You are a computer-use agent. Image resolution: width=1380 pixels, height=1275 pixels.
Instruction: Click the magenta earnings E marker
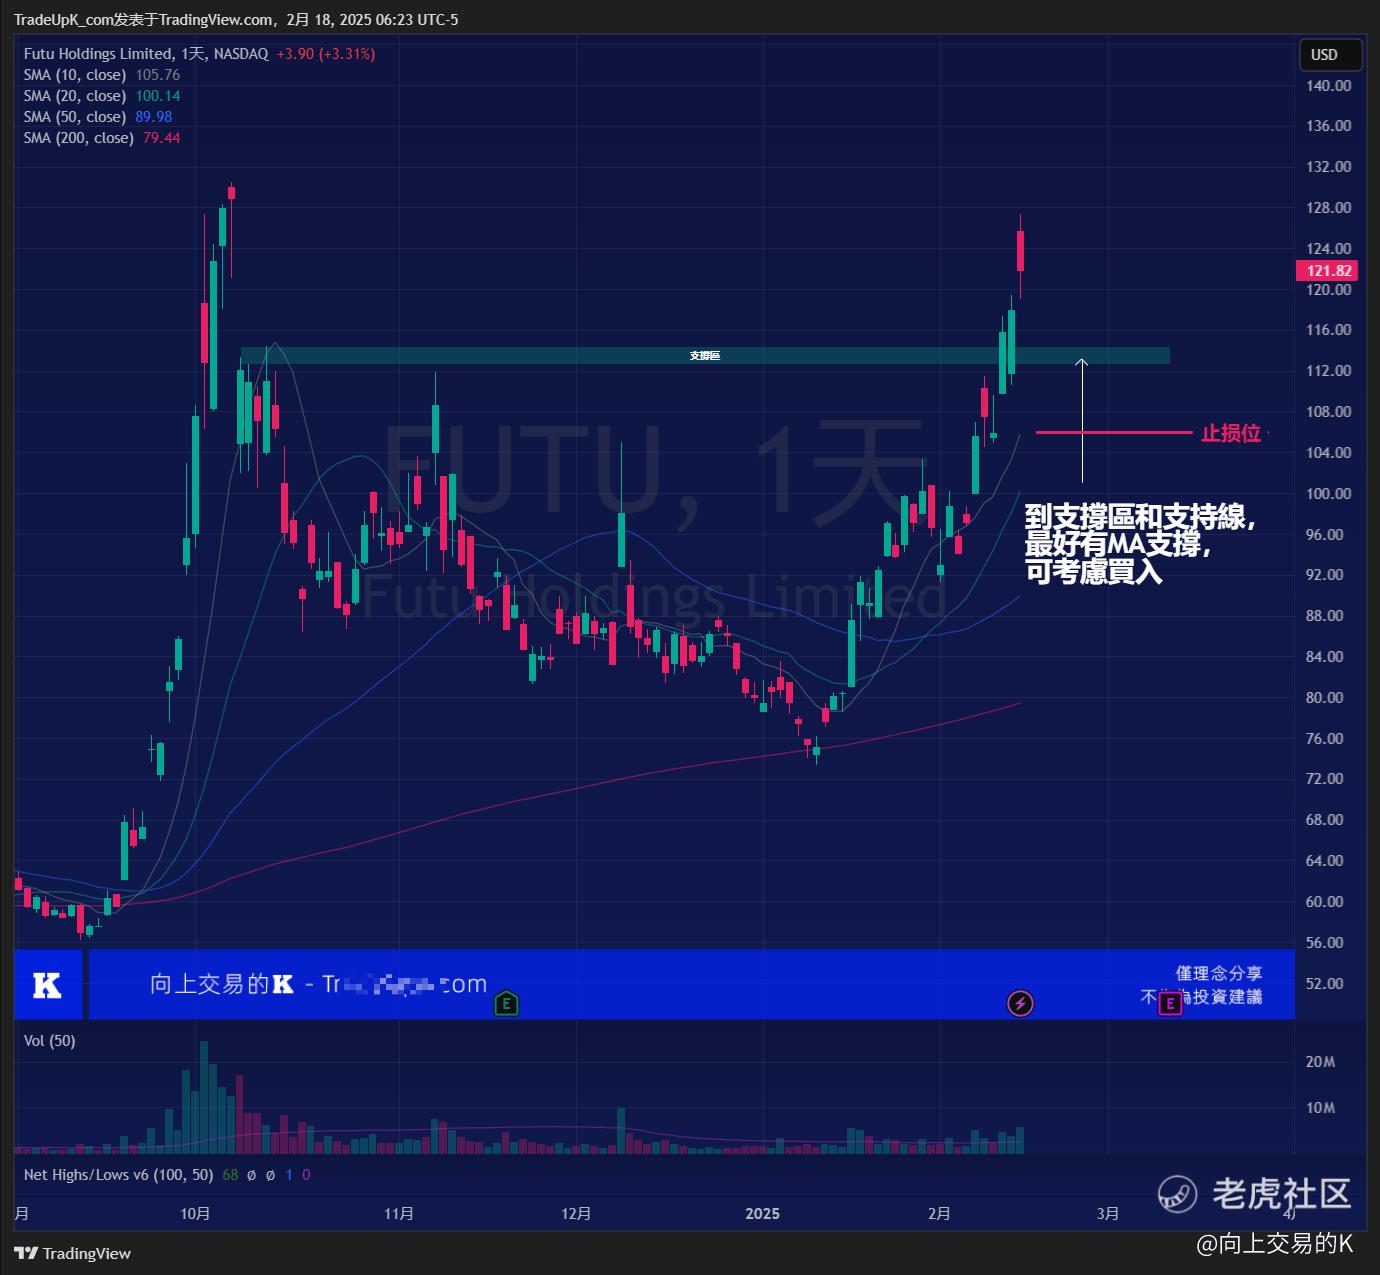(x=1170, y=1004)
